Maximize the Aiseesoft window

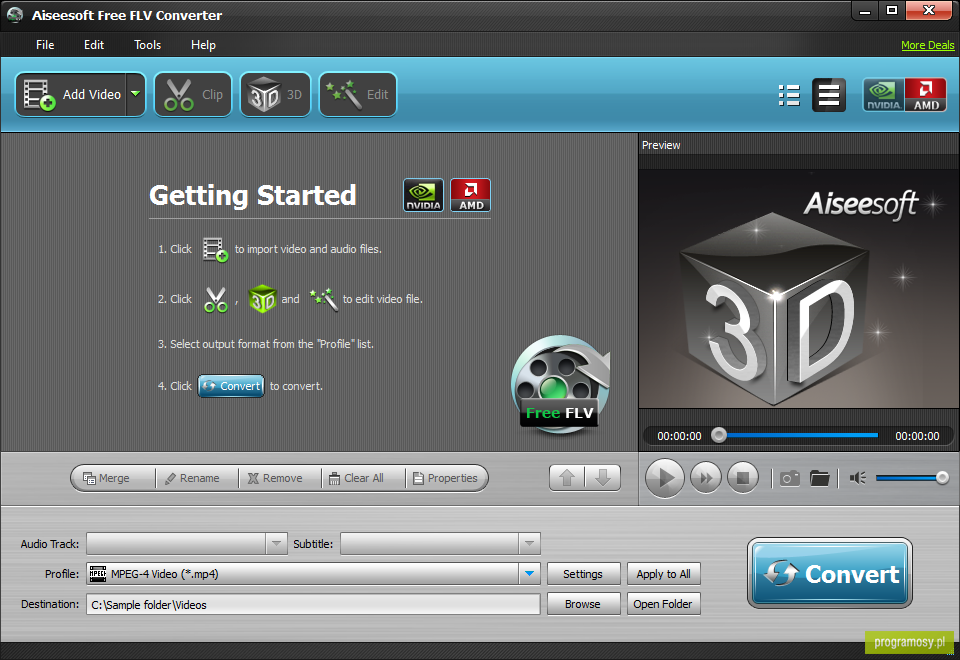point(891,10)
